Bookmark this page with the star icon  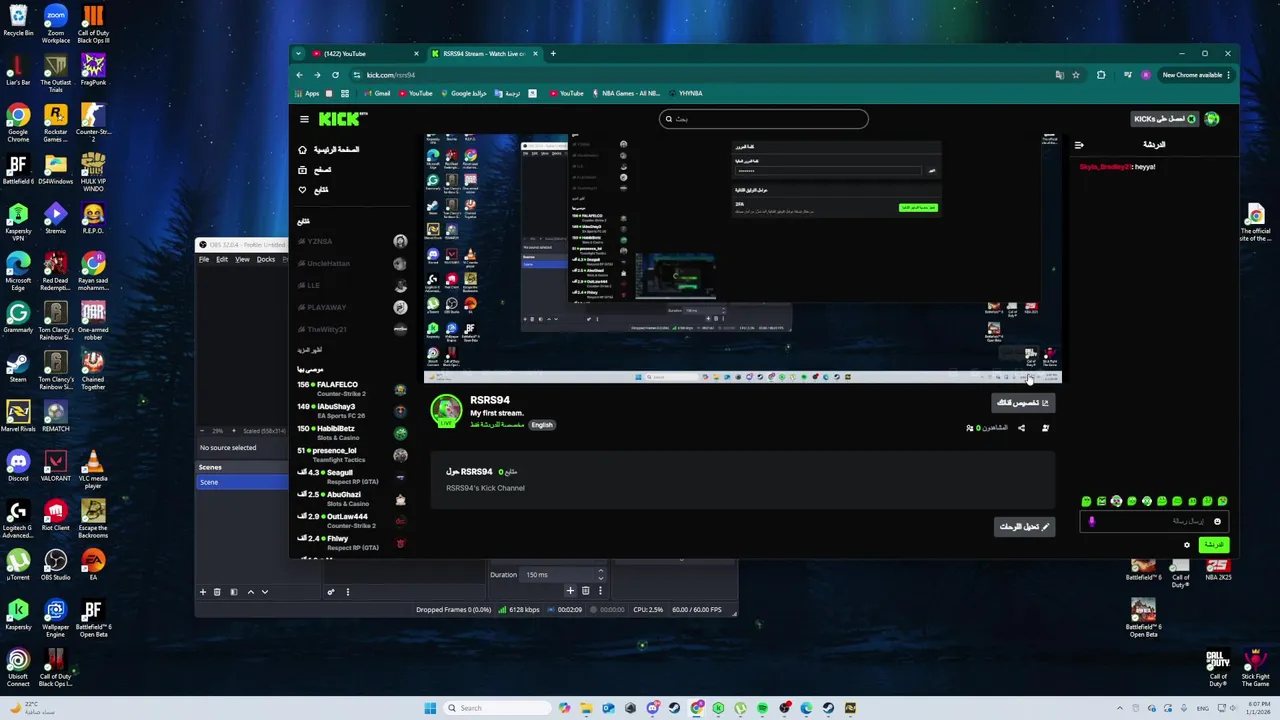pyautogui.click(x=1076, y=75)
